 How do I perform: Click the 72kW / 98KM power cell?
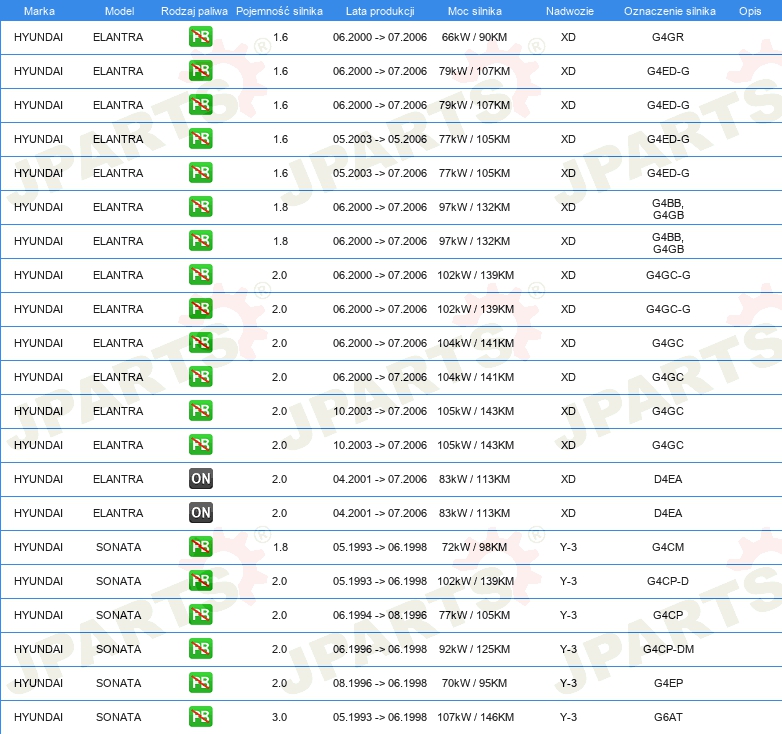point(474,547)
